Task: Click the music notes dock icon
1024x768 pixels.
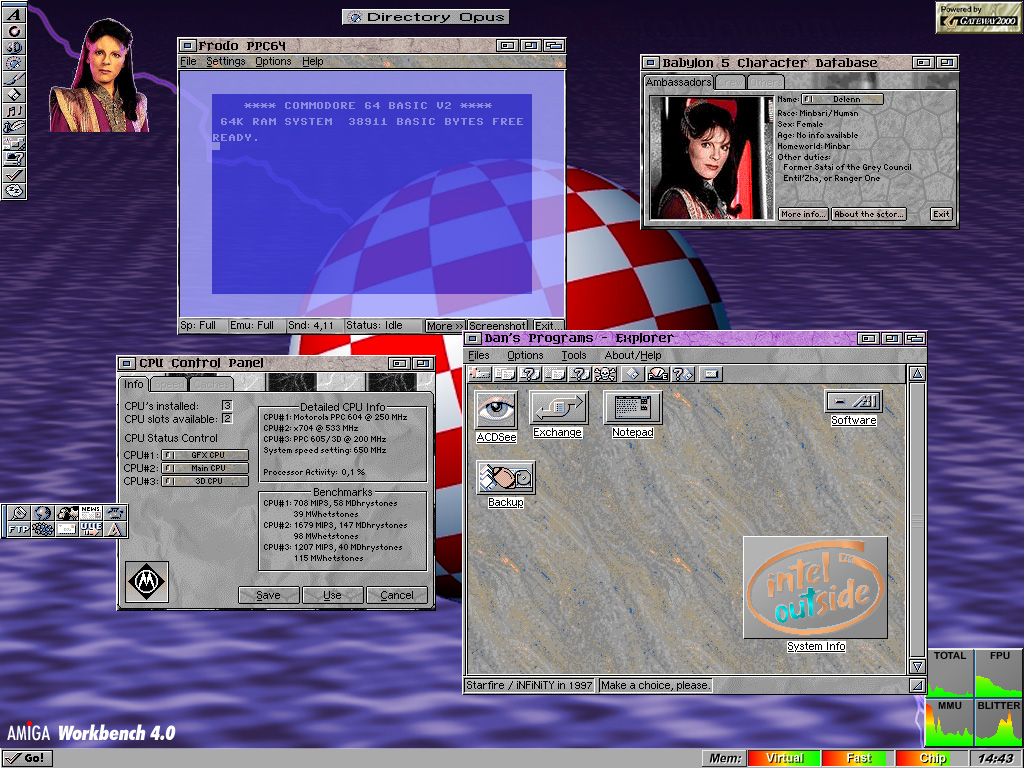Action: 14,111
